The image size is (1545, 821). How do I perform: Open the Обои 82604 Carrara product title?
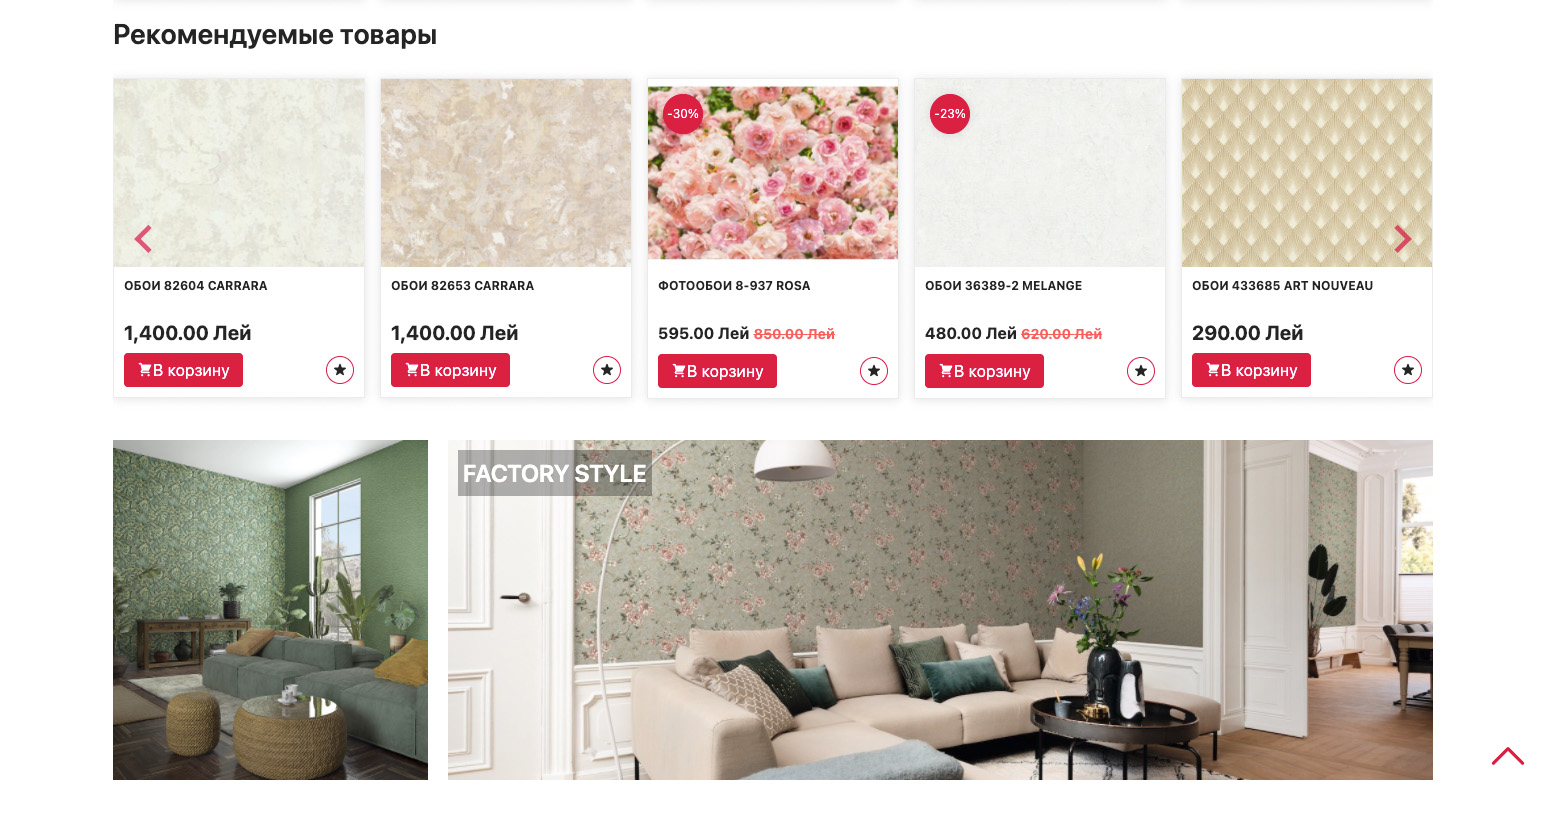(x=196, y=286)
